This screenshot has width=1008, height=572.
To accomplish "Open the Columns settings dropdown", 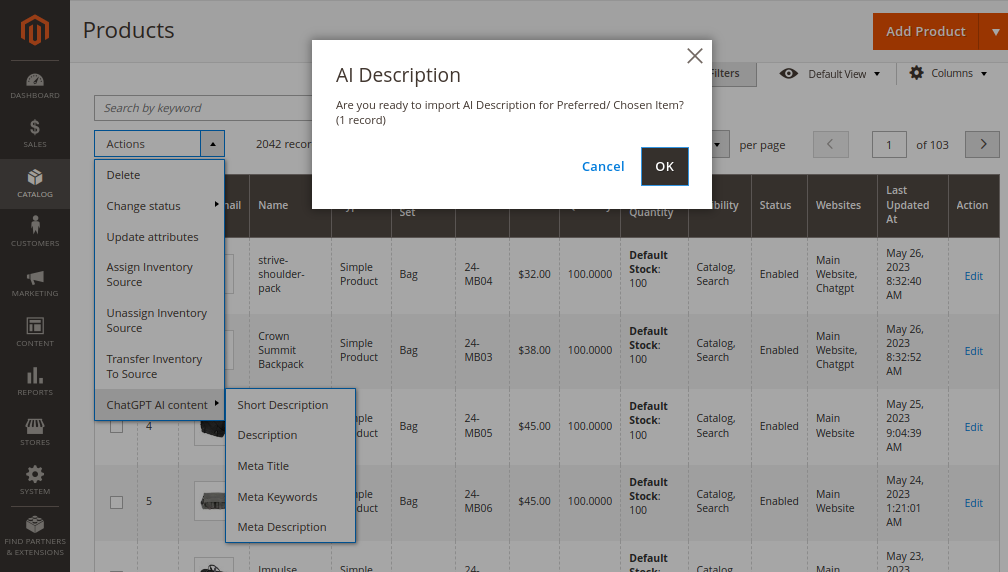I will tap(948, 73).
